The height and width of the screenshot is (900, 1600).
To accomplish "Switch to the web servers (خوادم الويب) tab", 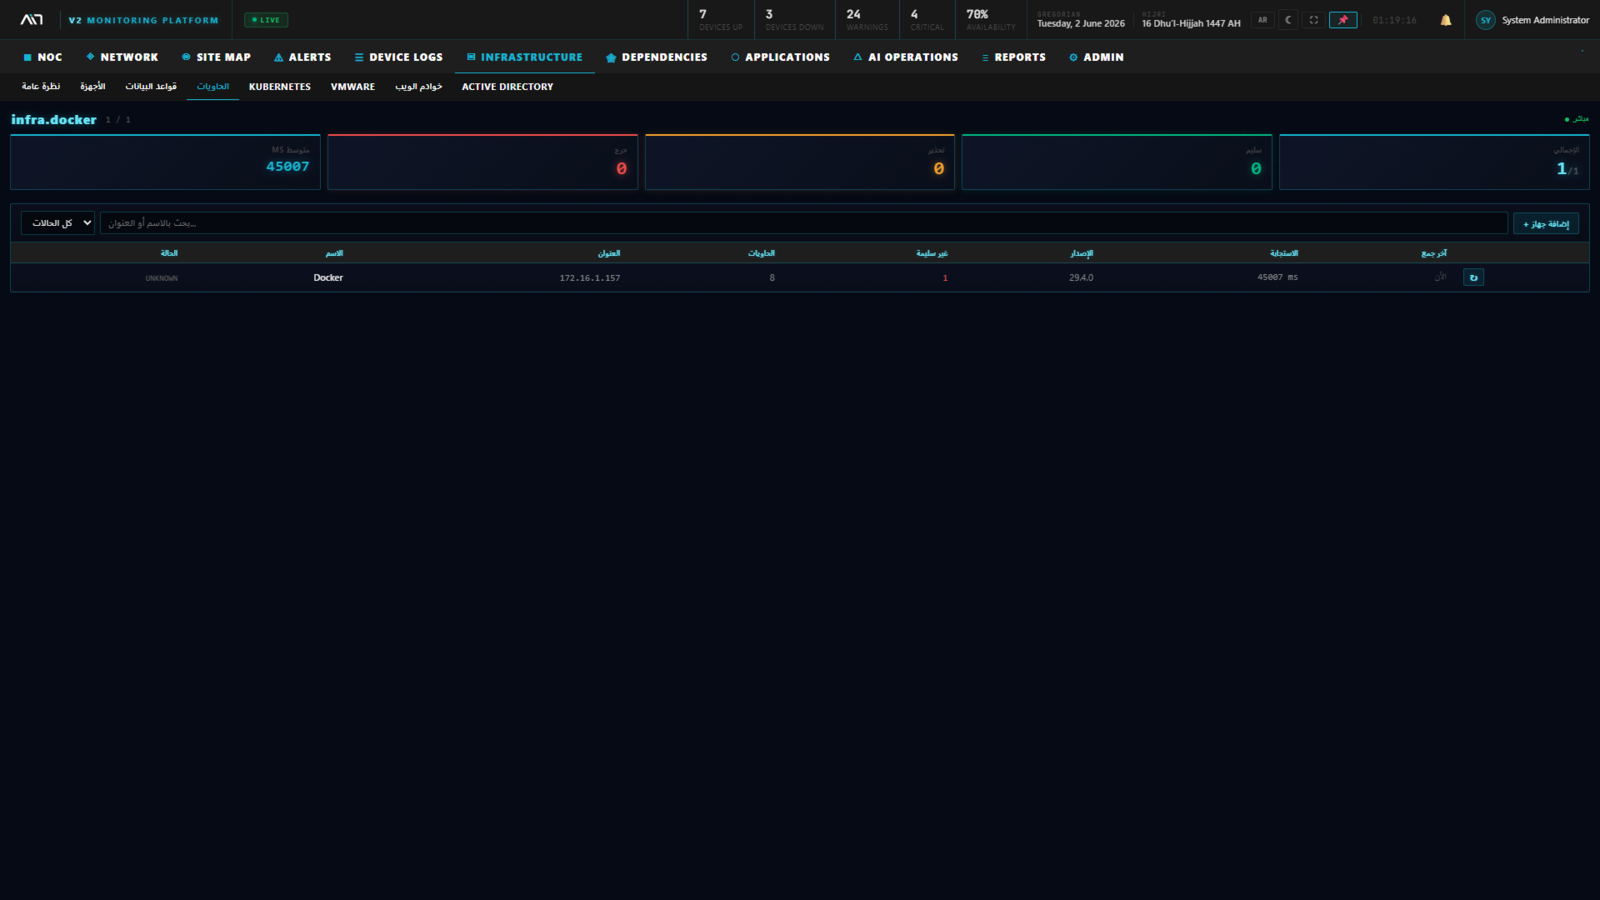I will (x=418, y=87).
